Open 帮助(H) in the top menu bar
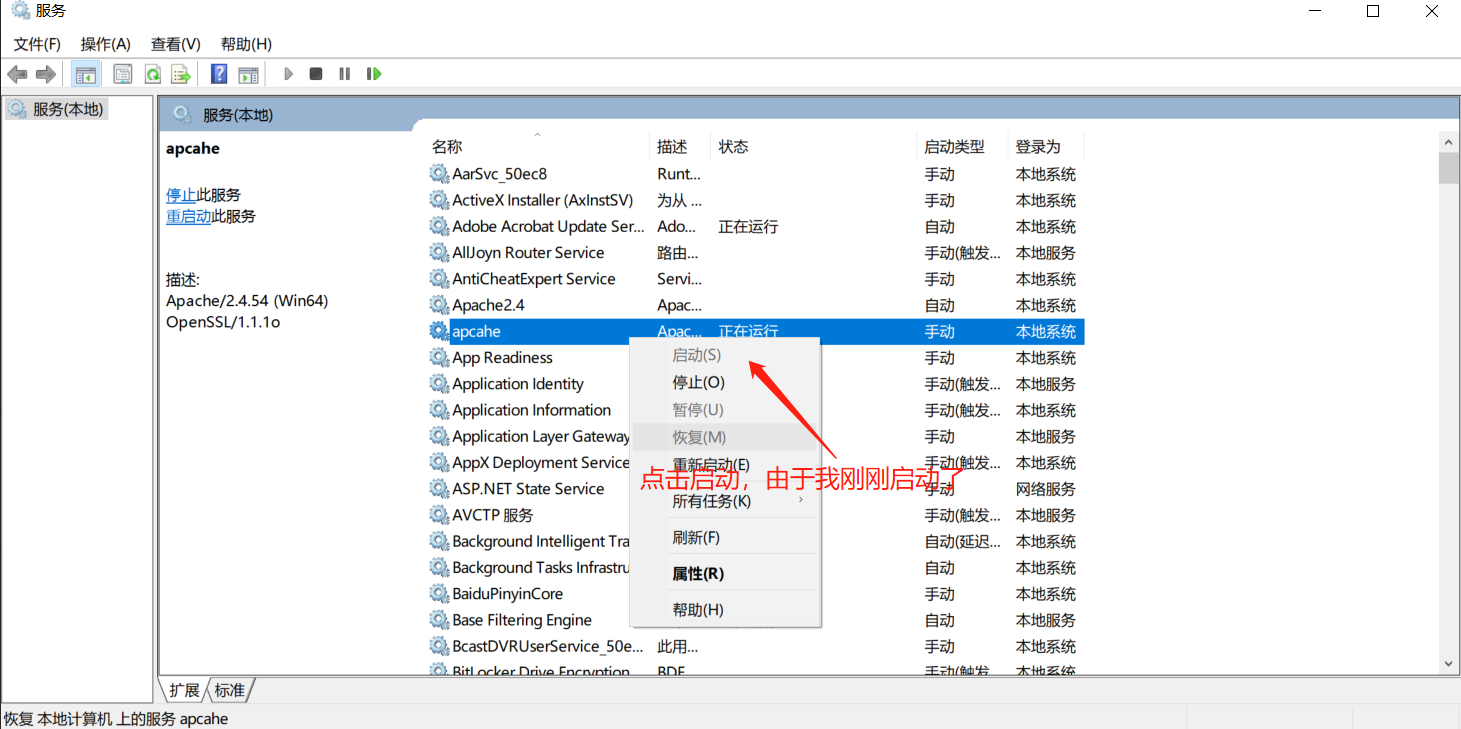 [x=246, y=44]
